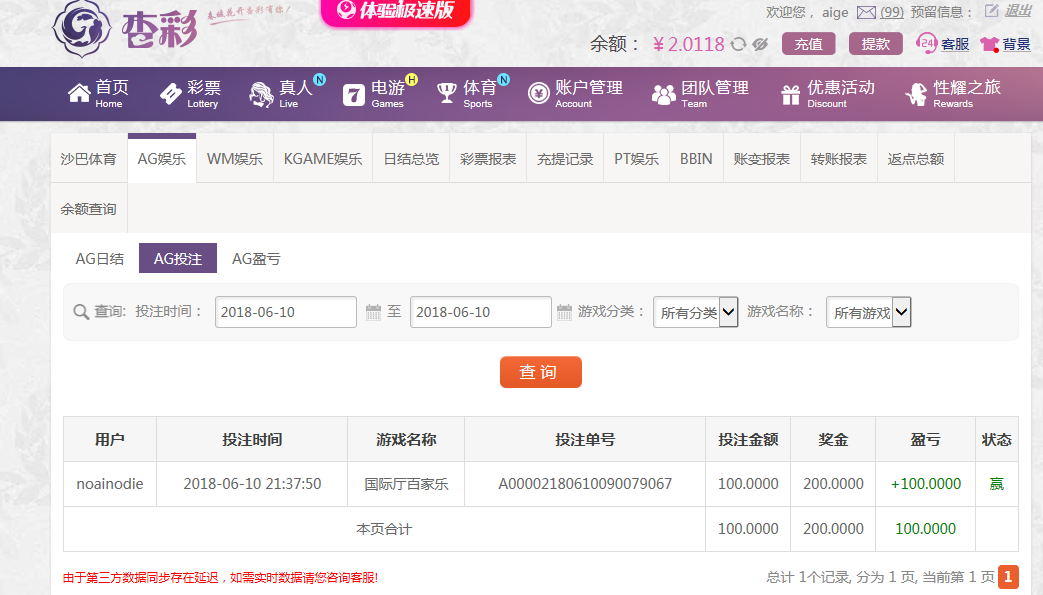1043x595 pixels.
Task: Click the orange 查询 query button
Action: (x=541, y=371)
